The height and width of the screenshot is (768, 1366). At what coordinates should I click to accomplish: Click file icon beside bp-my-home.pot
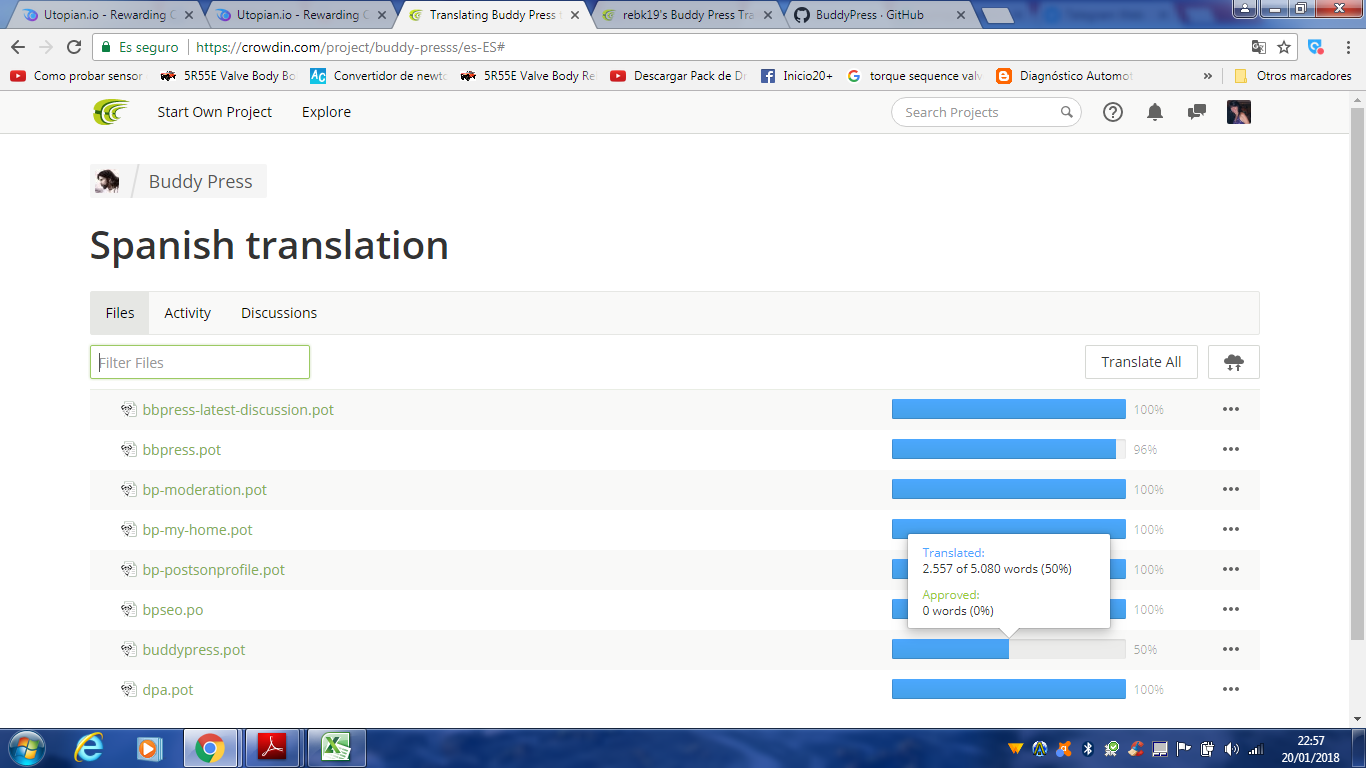[x=128, y=529]
